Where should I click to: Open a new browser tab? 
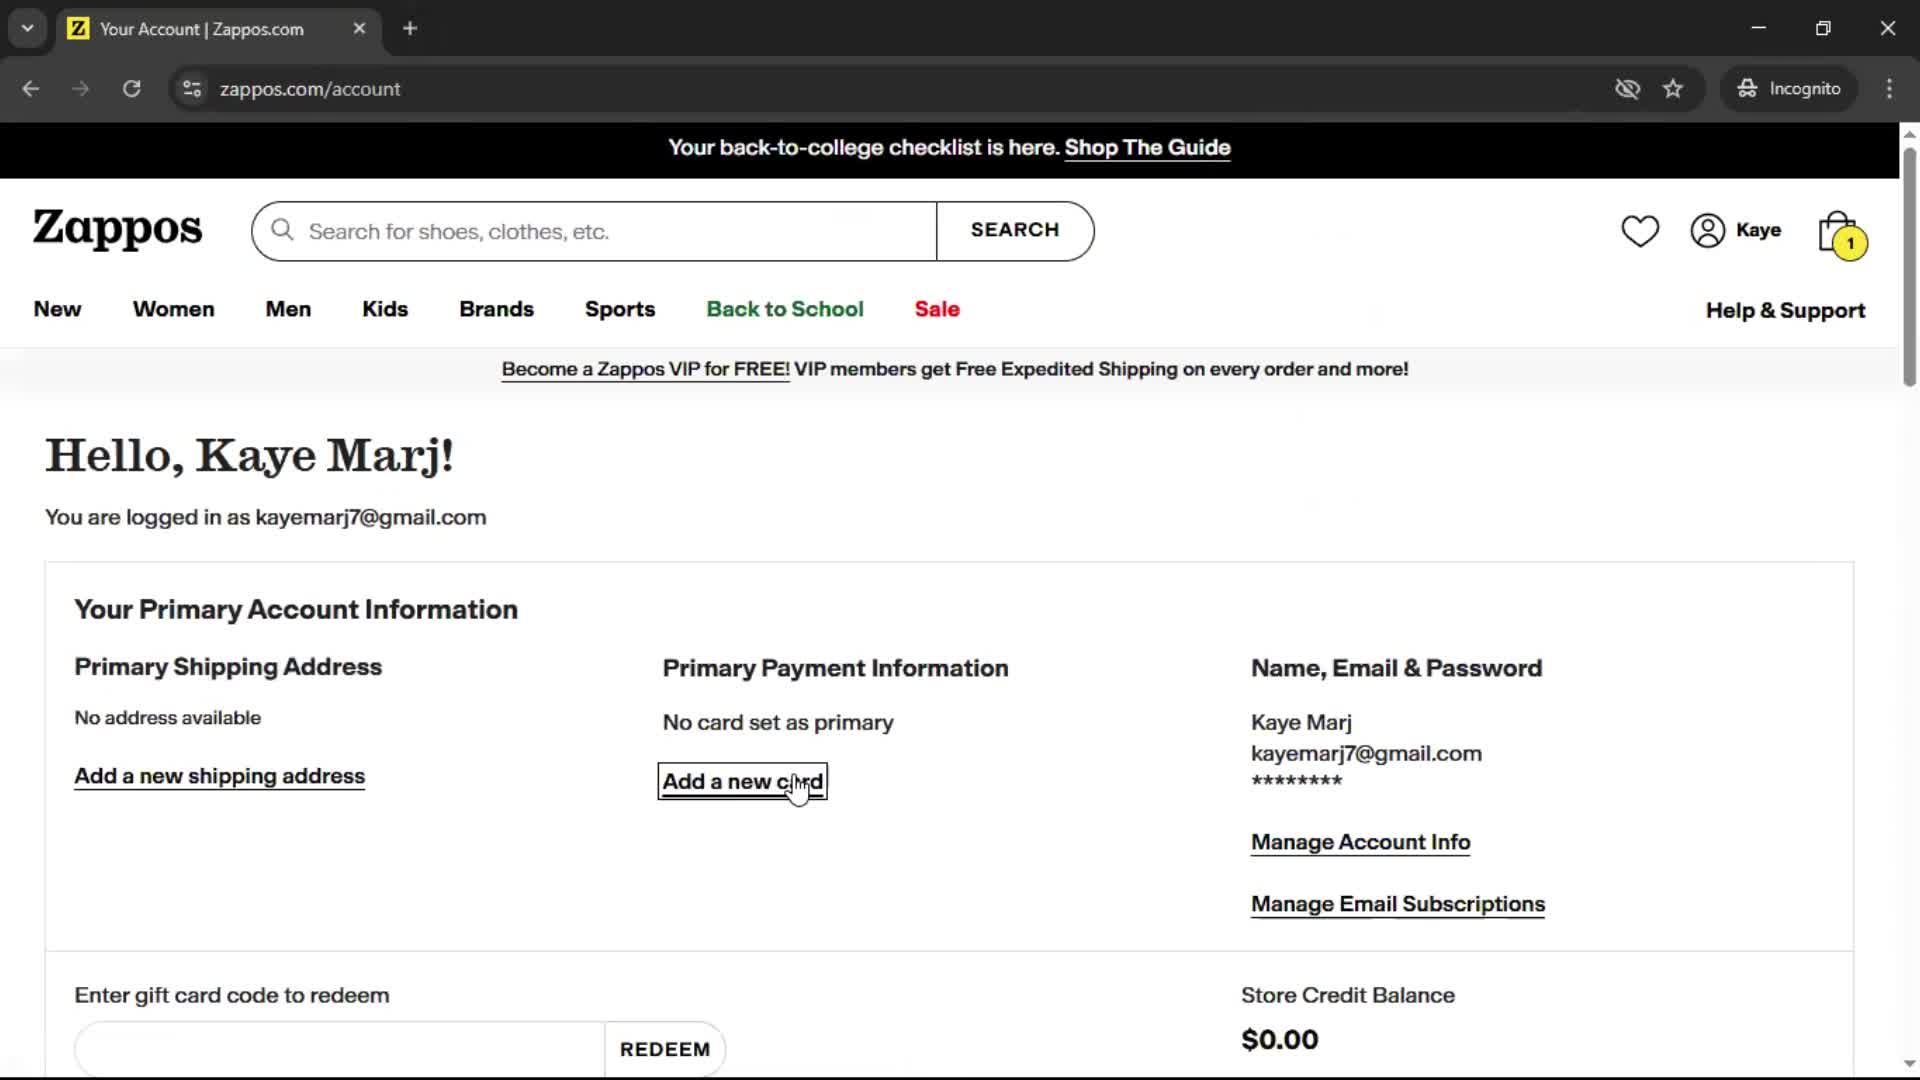click(410, 28)
